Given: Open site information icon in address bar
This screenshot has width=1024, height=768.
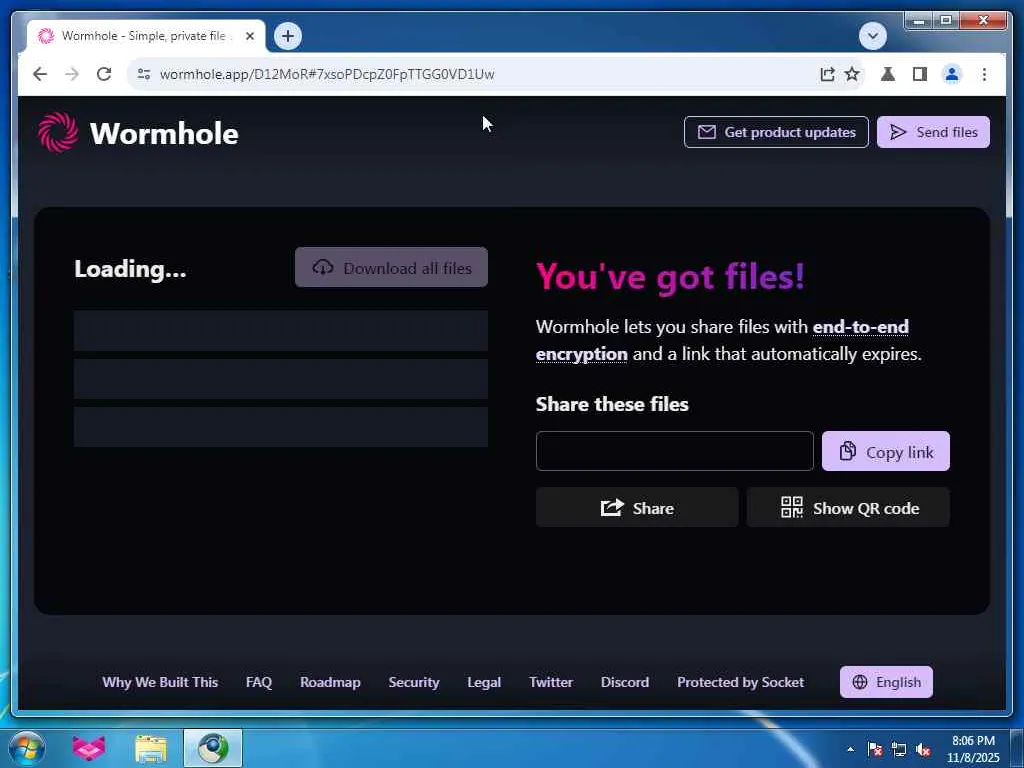Looking at the screenshot, I should coord(144,74).
